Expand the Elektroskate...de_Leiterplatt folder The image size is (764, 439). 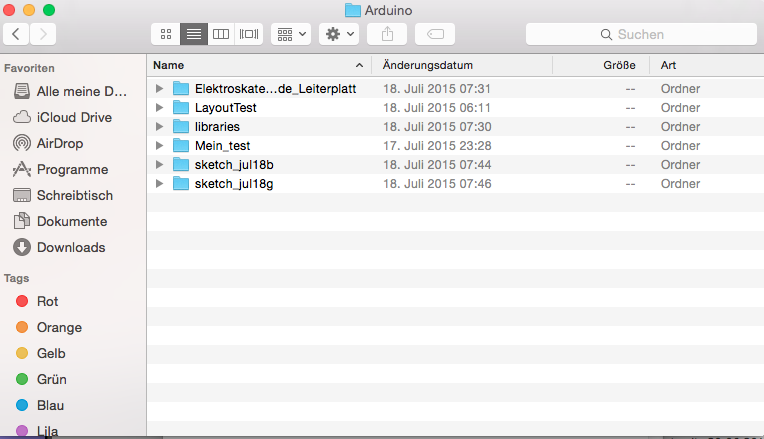(x=159, y=88)
